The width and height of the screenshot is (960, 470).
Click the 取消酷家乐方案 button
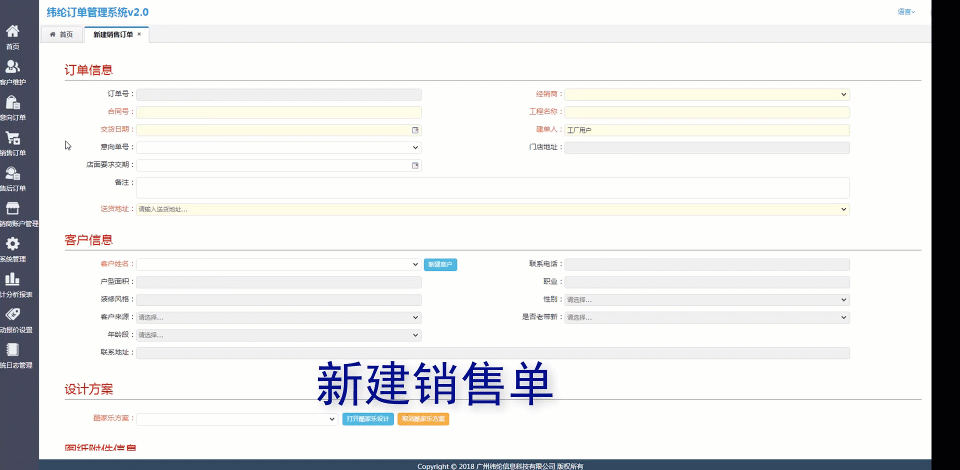423,419
